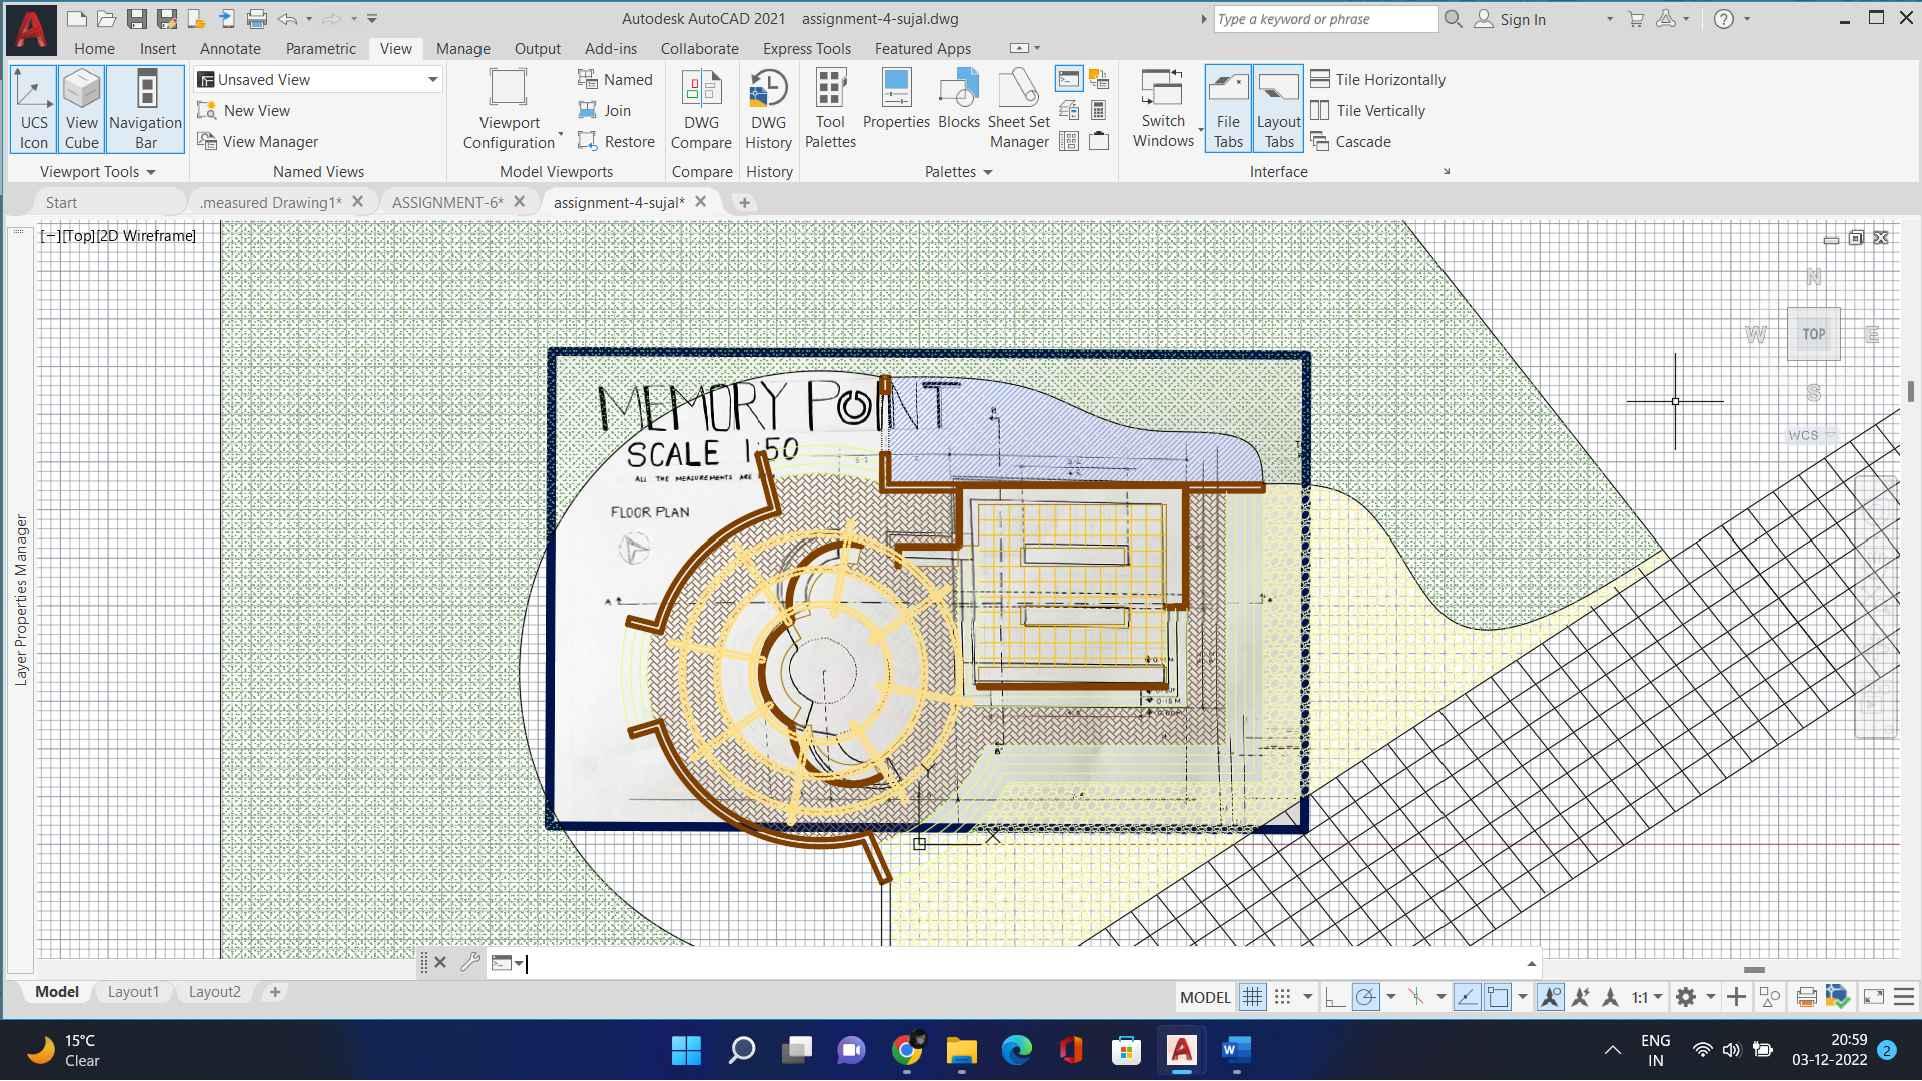Screen dimensions: 1922x1081
Task: Switch to the Annotate ribbon tab
Action: pos(230,48)
